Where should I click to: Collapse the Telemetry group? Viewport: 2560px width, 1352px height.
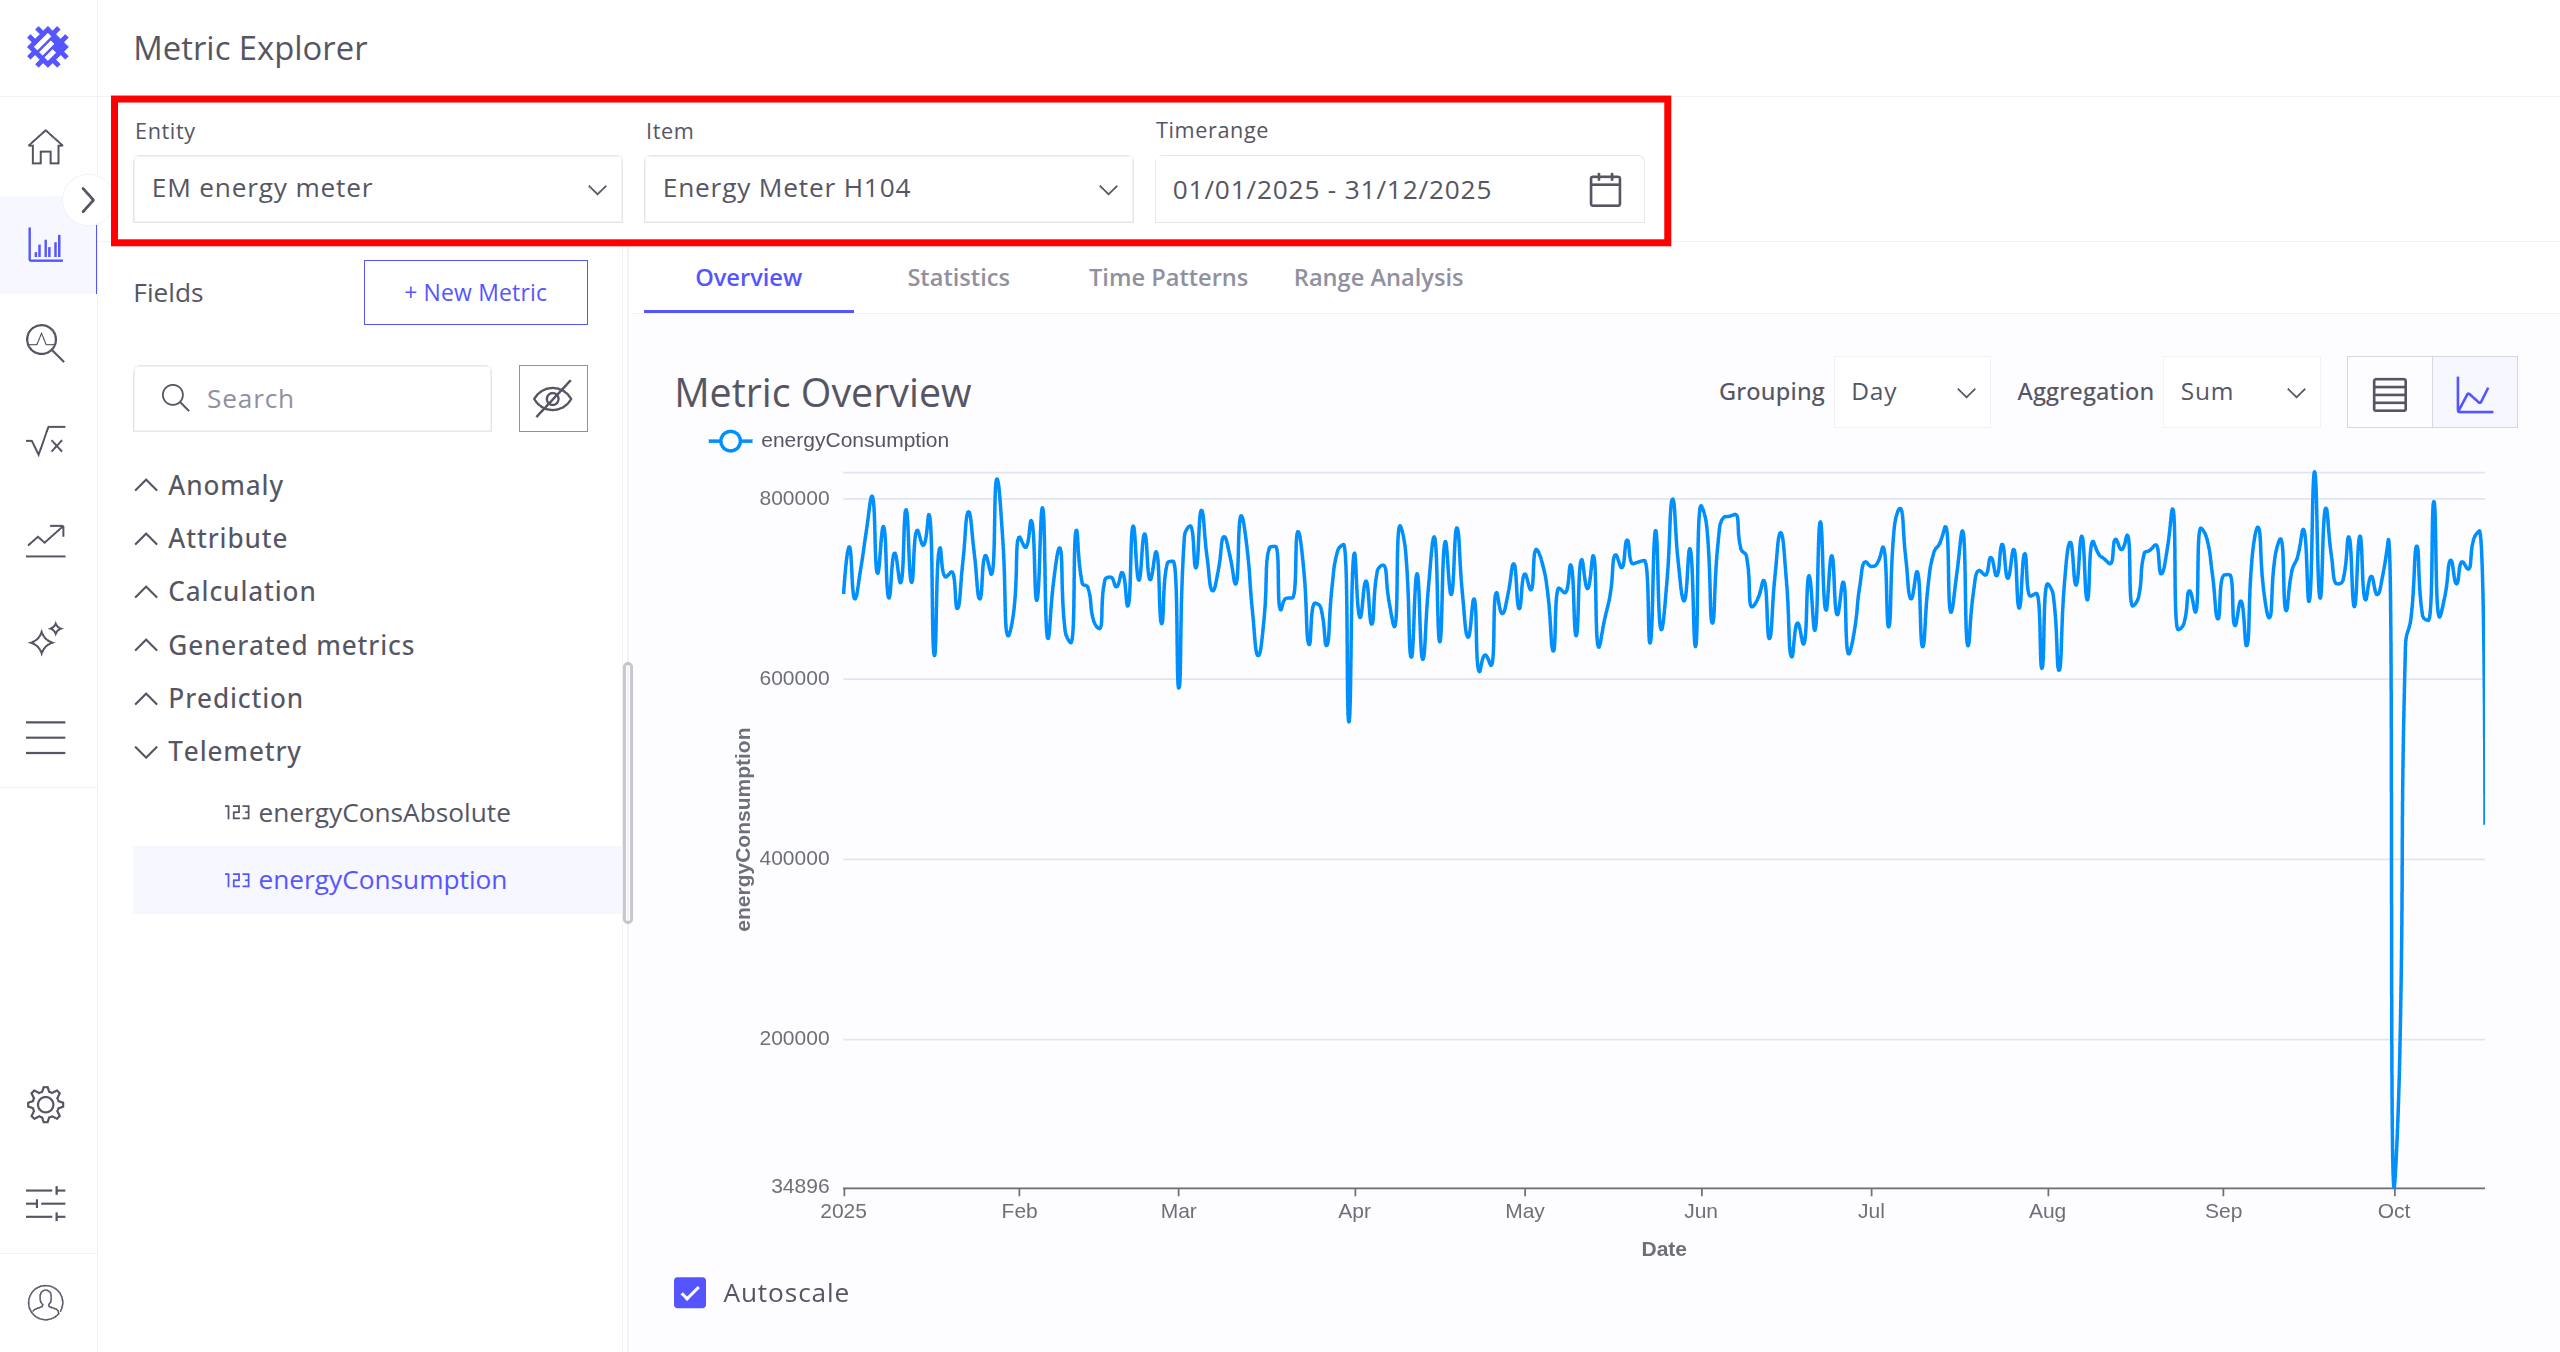tap(146, 751)
